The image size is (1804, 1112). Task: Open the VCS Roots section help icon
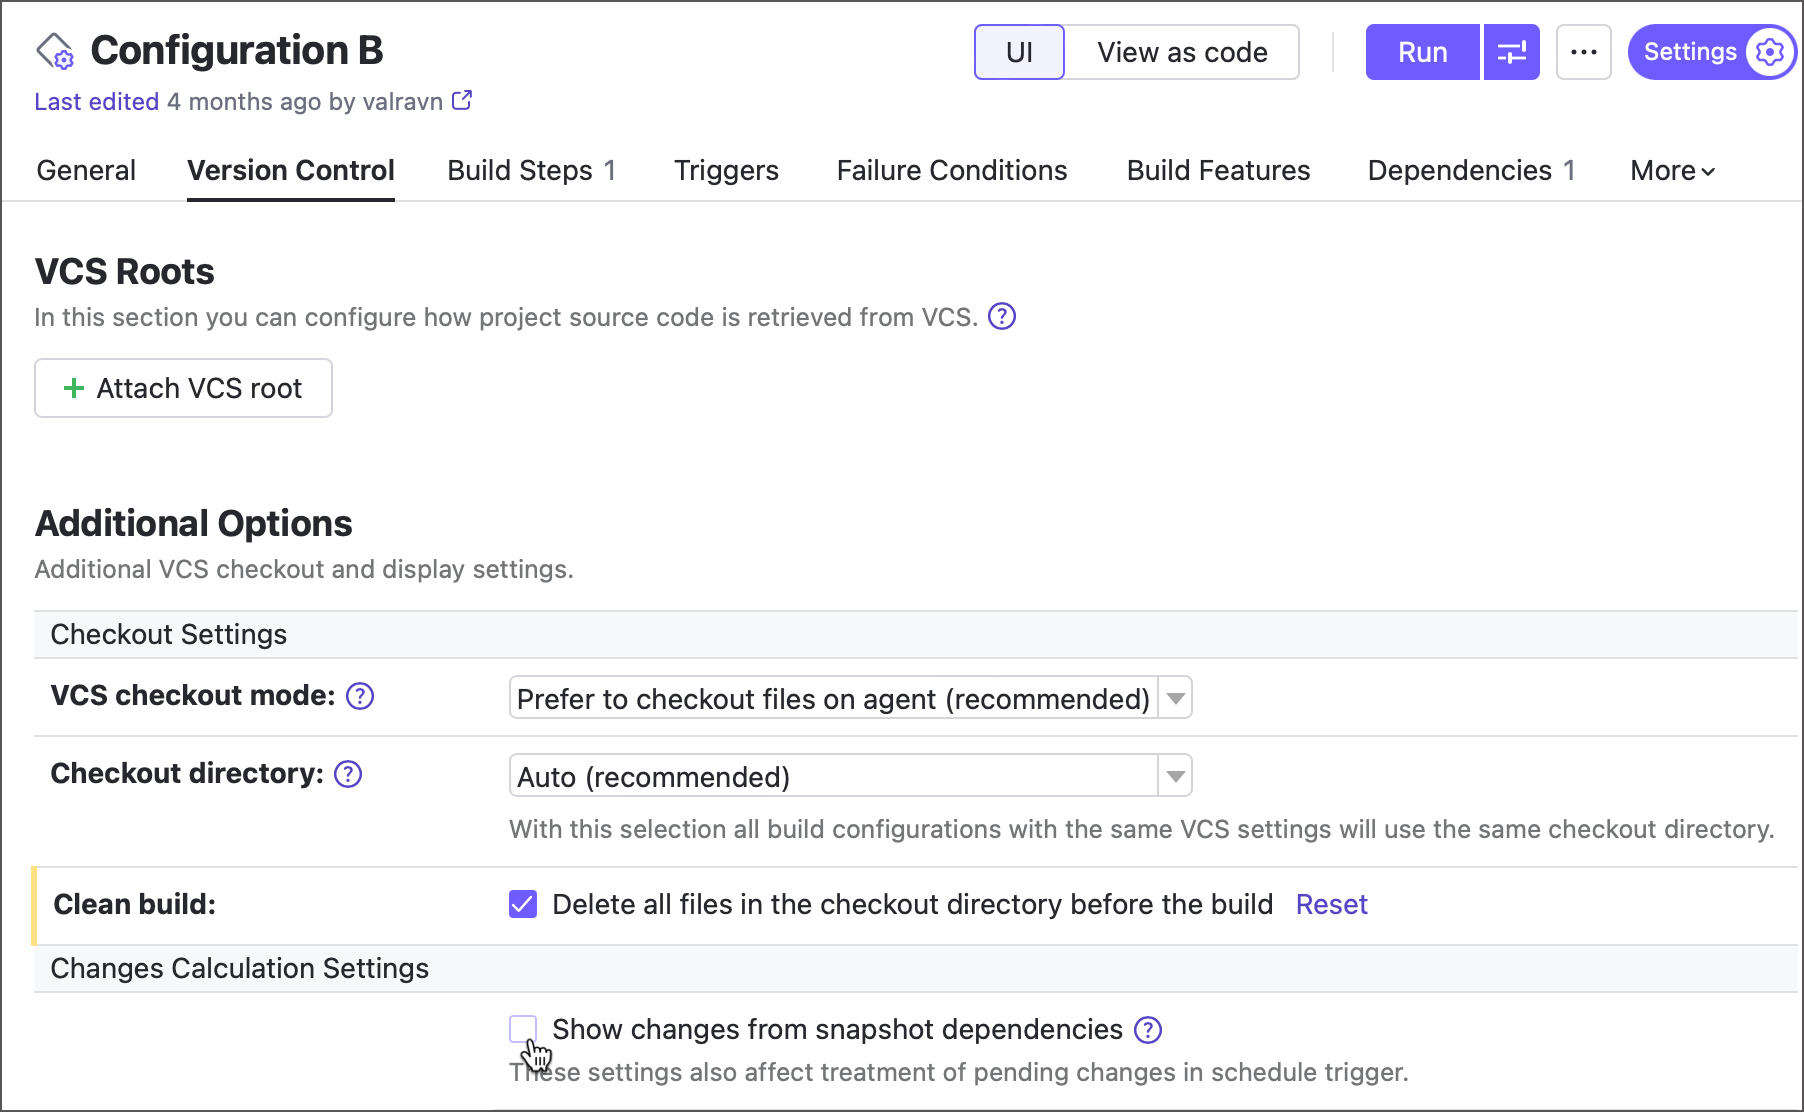tap(1003, 316)
